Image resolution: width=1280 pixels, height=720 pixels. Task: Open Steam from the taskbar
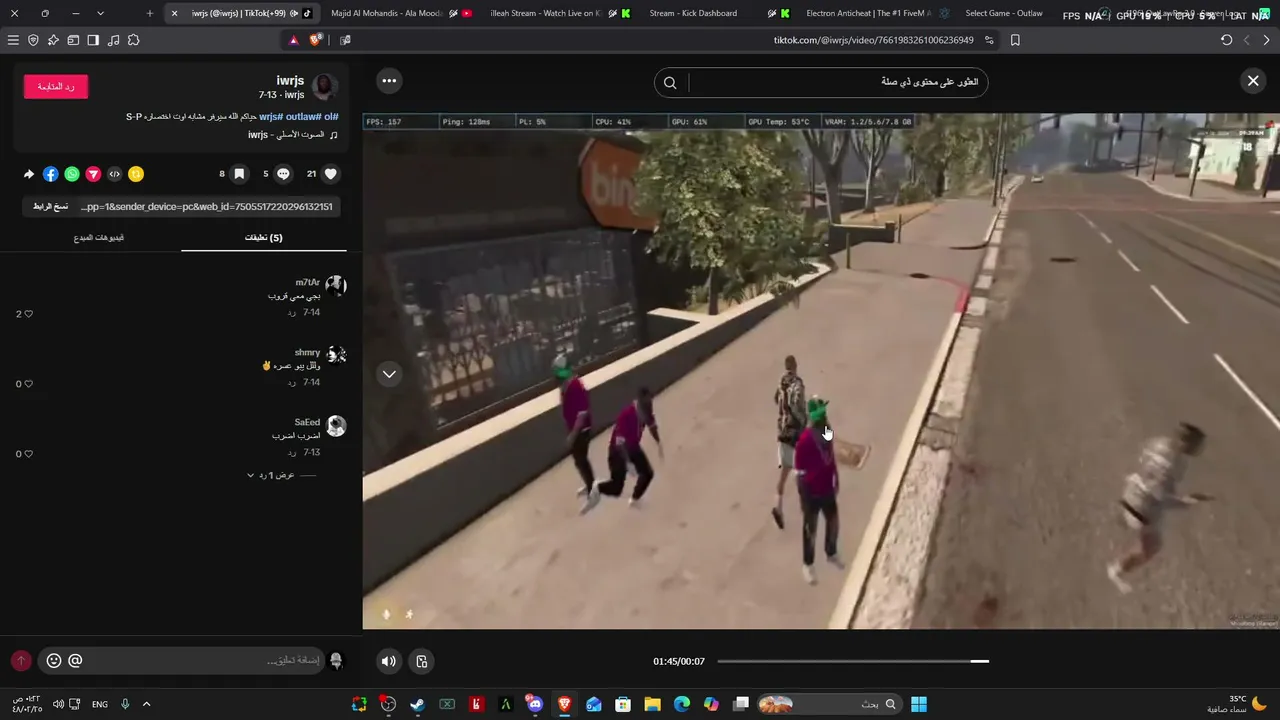coord(418,704)
